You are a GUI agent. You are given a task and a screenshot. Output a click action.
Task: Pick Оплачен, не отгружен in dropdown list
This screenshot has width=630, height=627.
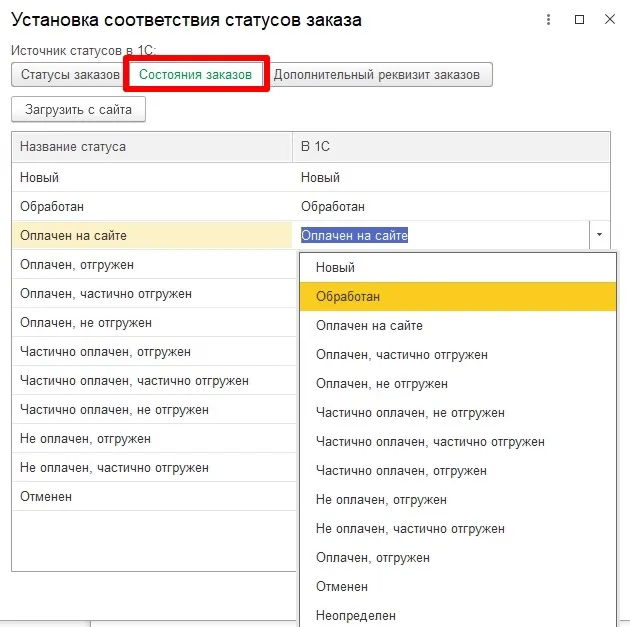pyautogui.click(x=382, y=384)
